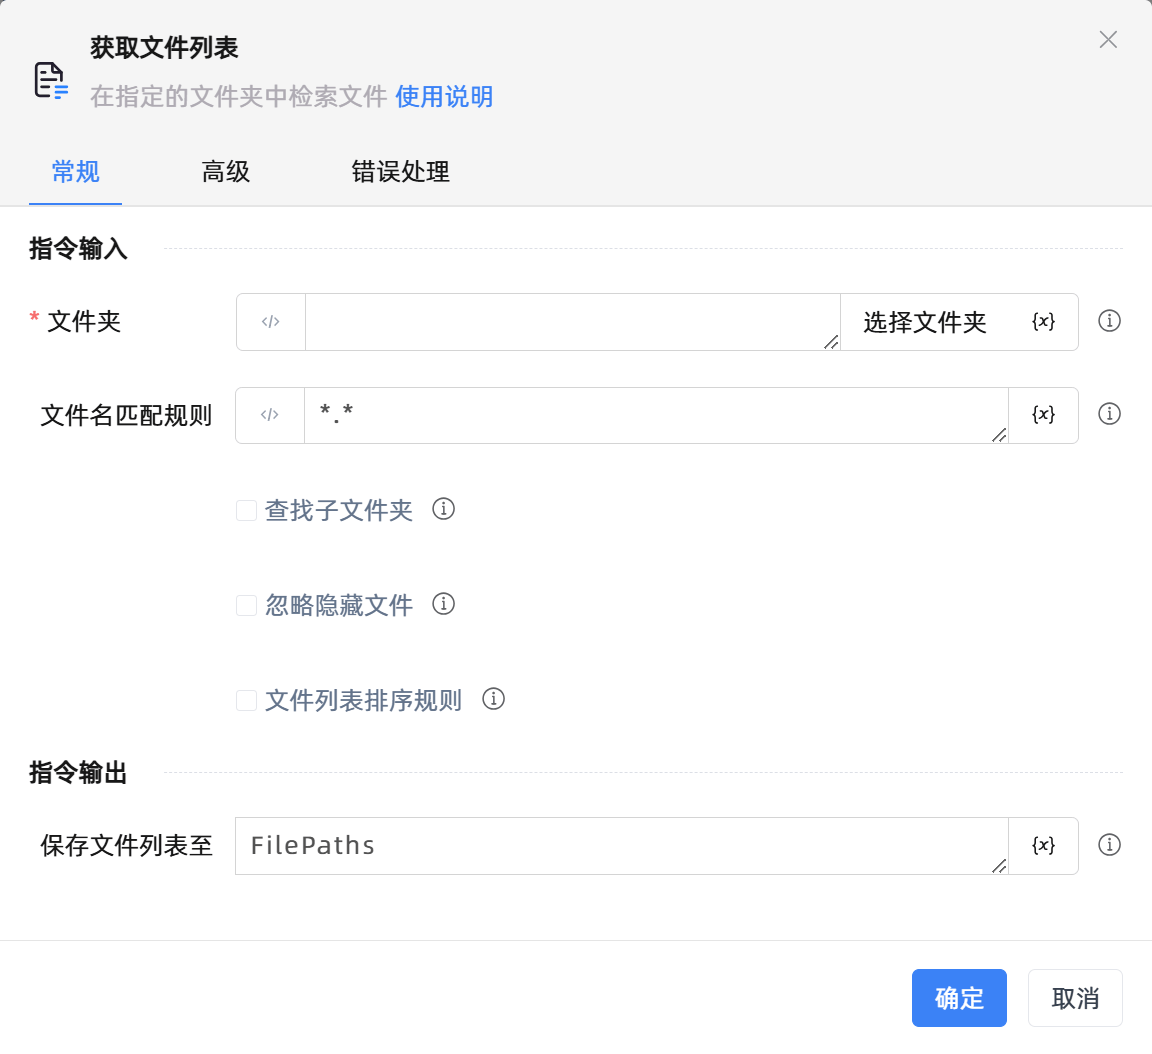This screenshot has width=1152, height=1054.
Task: Click the info icon next to 保存文件列表至
Action: pyautogui.click(x=1109, y=845)
